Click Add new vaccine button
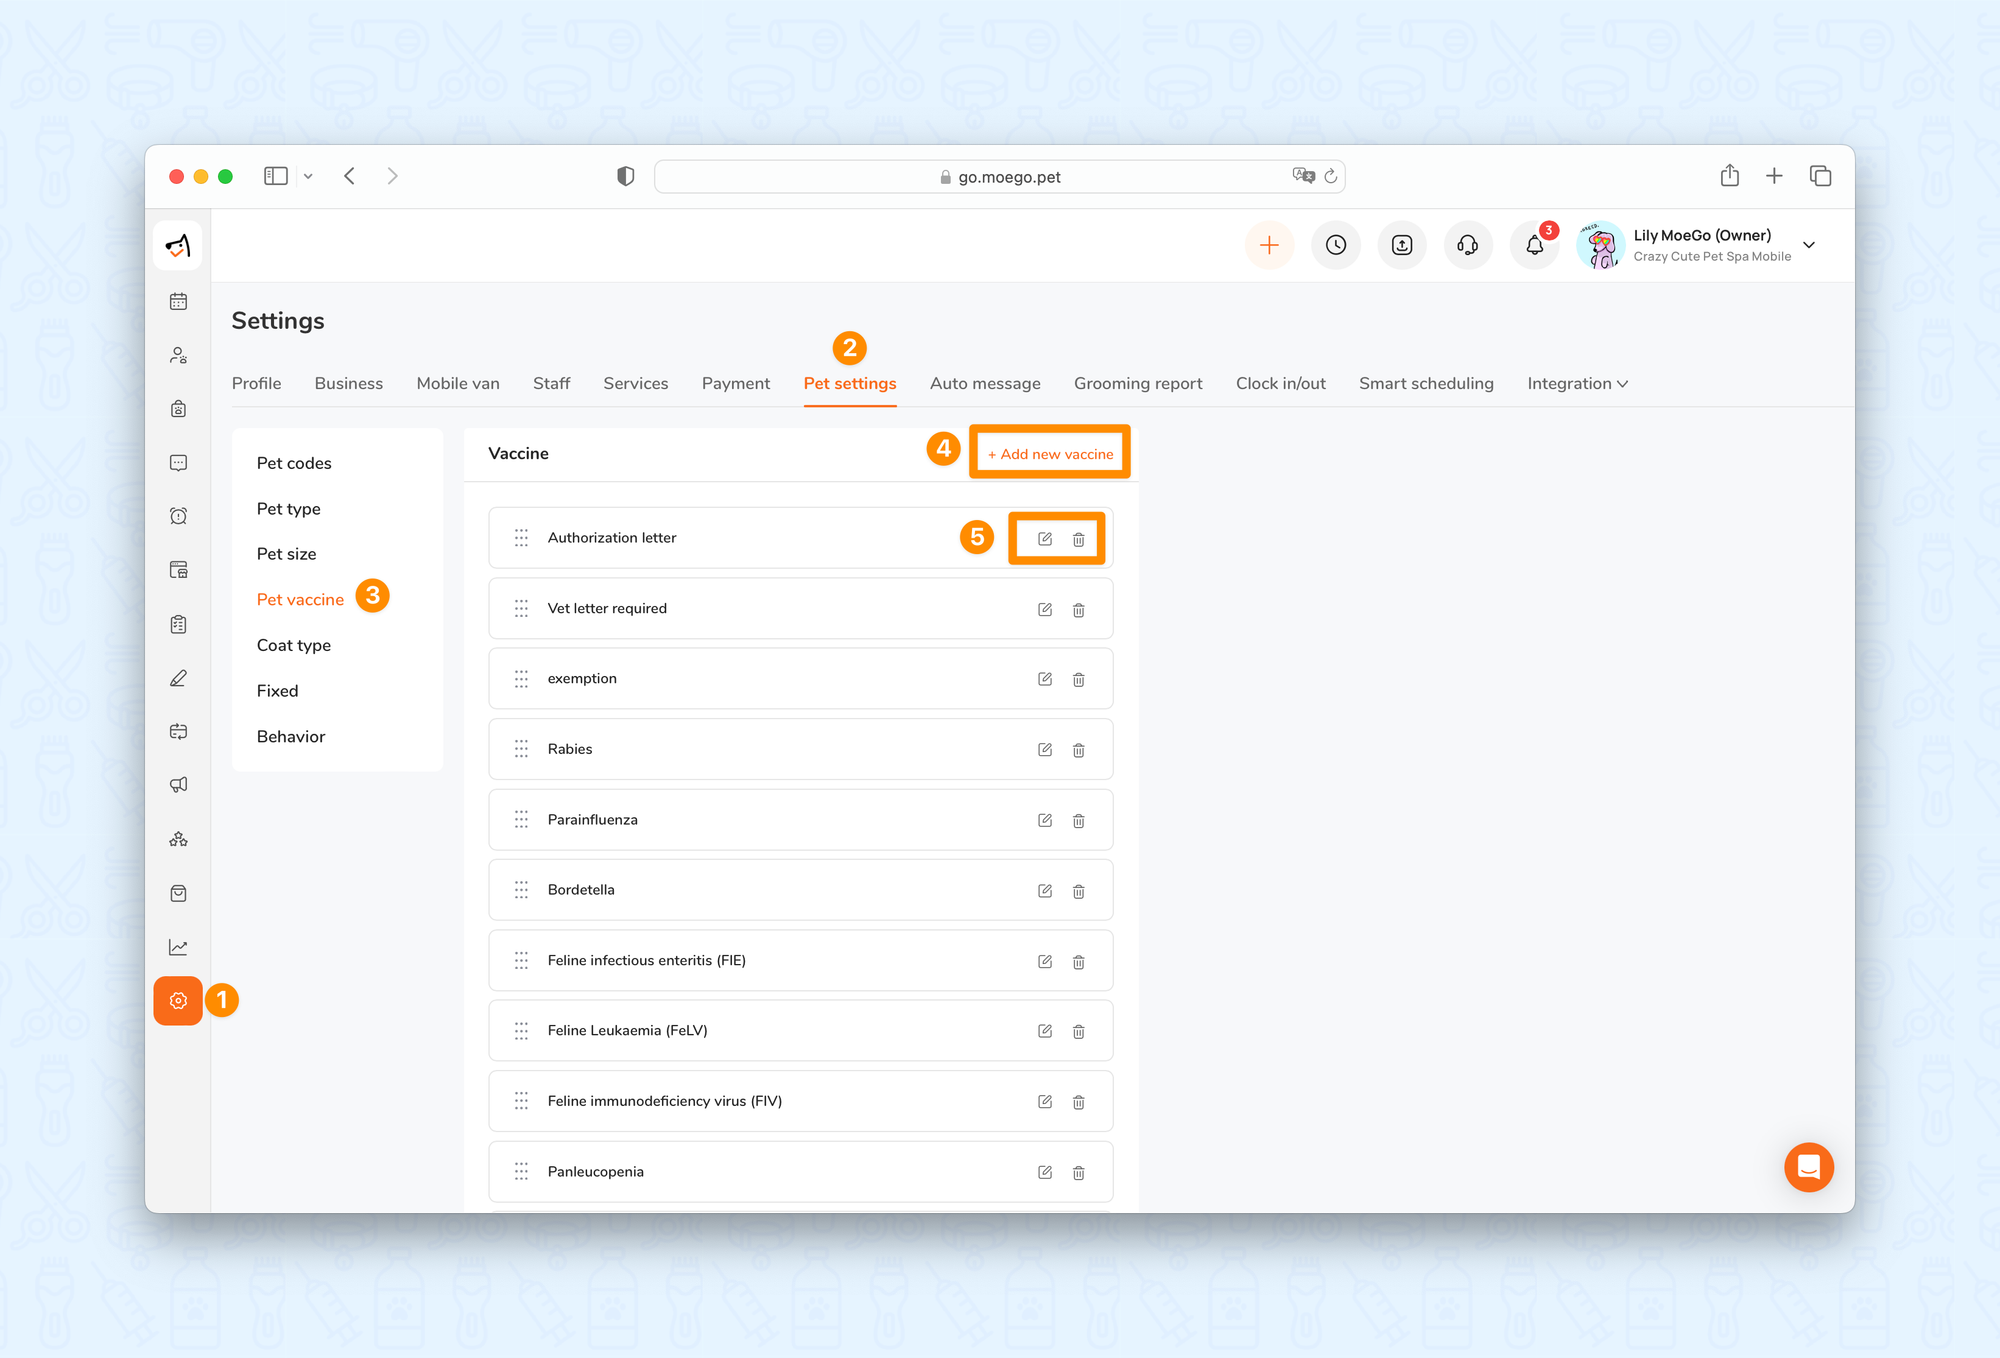 pyautogui.click(x=1050, y=454)
